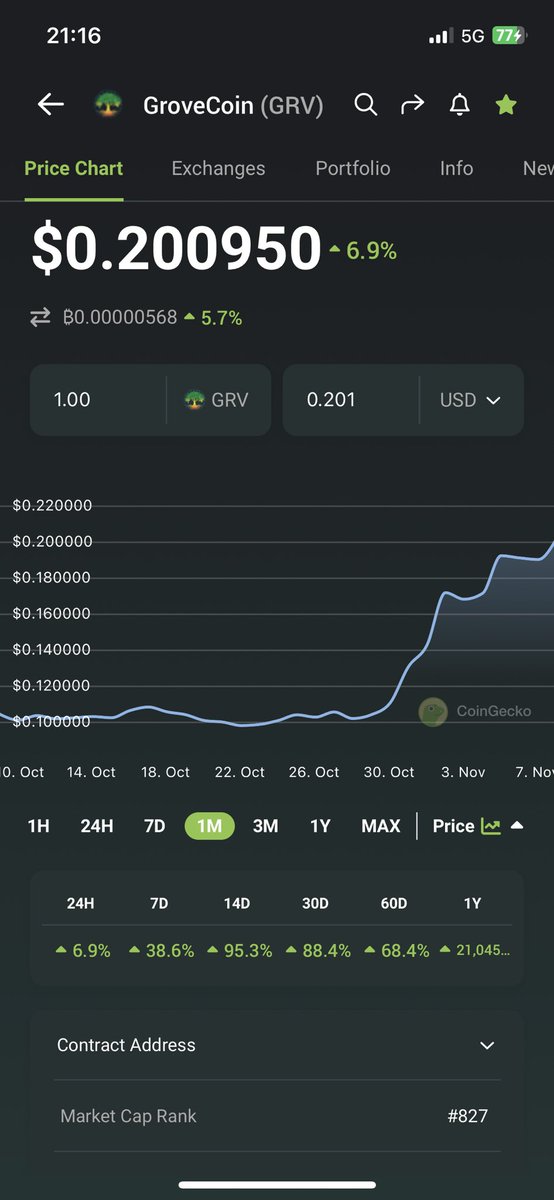Tap the 7D 38.6% stat value
Screen dimensions: 554x1200
coord(162,951)
